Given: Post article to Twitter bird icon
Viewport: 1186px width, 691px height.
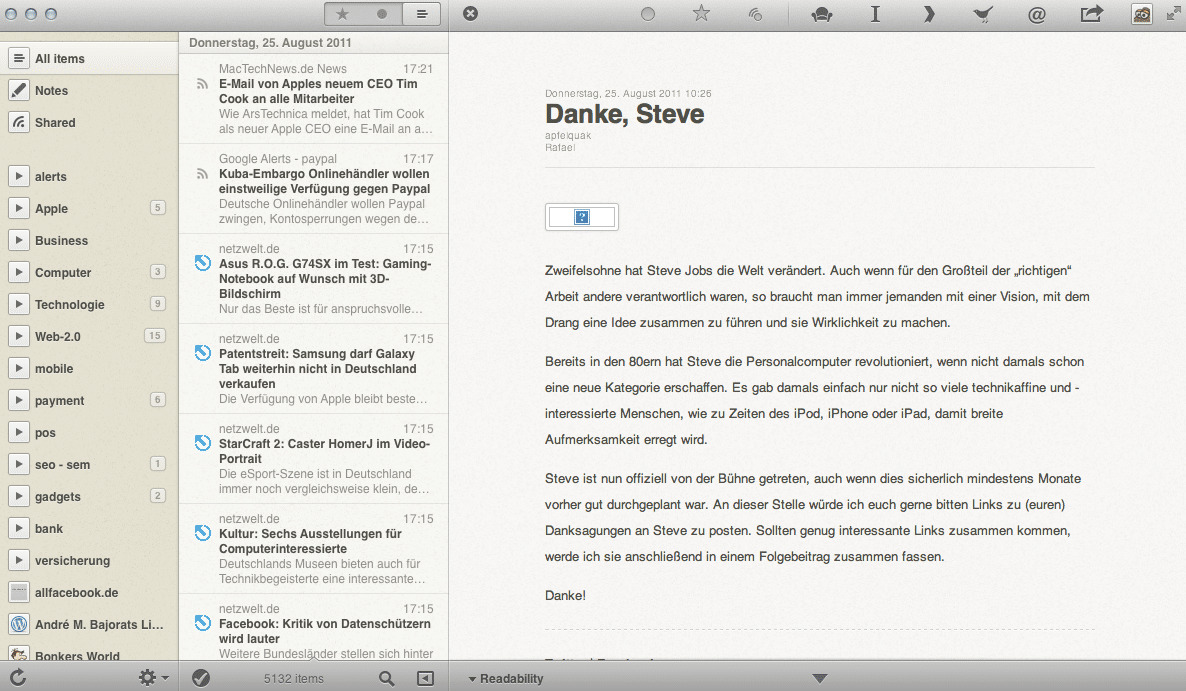Looking at the screenshot, I should (983, 14).
